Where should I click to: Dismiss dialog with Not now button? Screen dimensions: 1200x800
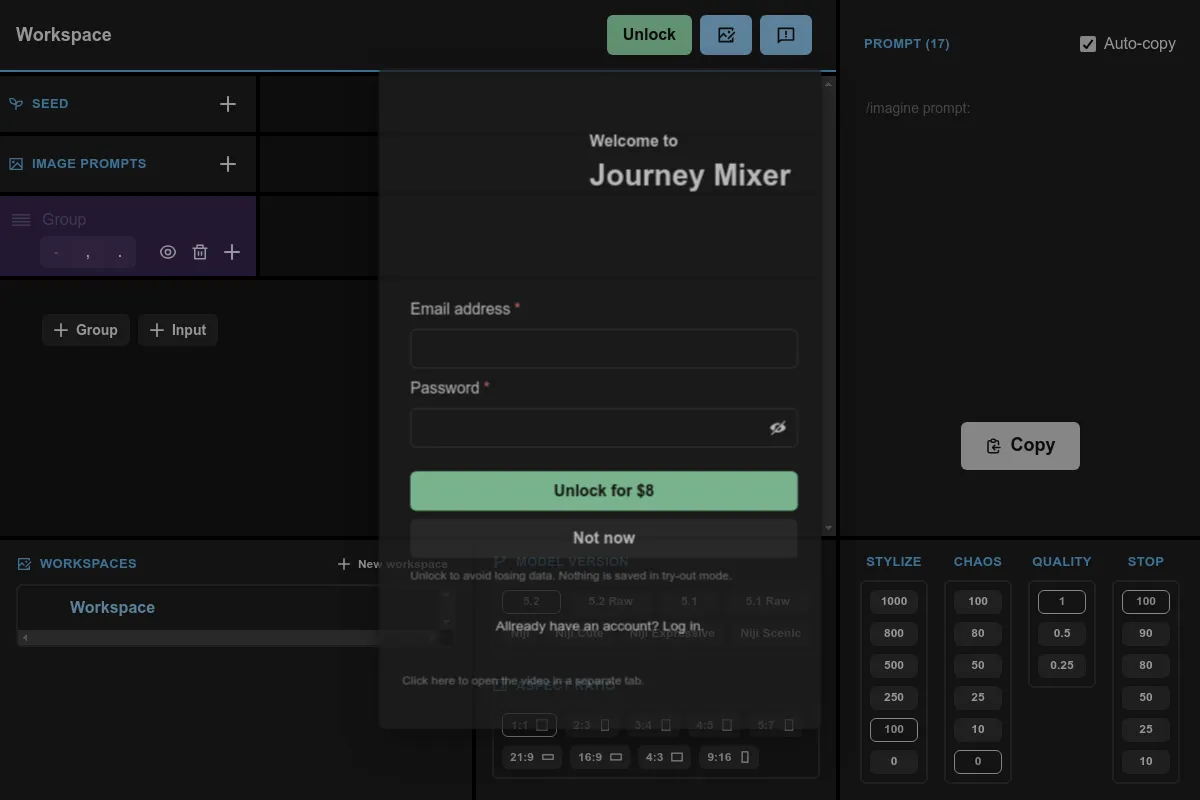(x=603, y=538)
